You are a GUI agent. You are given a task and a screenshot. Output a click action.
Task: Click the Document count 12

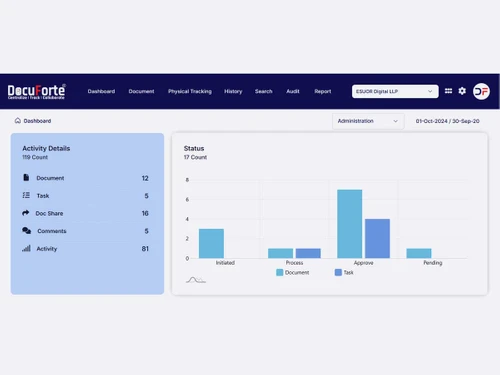click(145, 178)
